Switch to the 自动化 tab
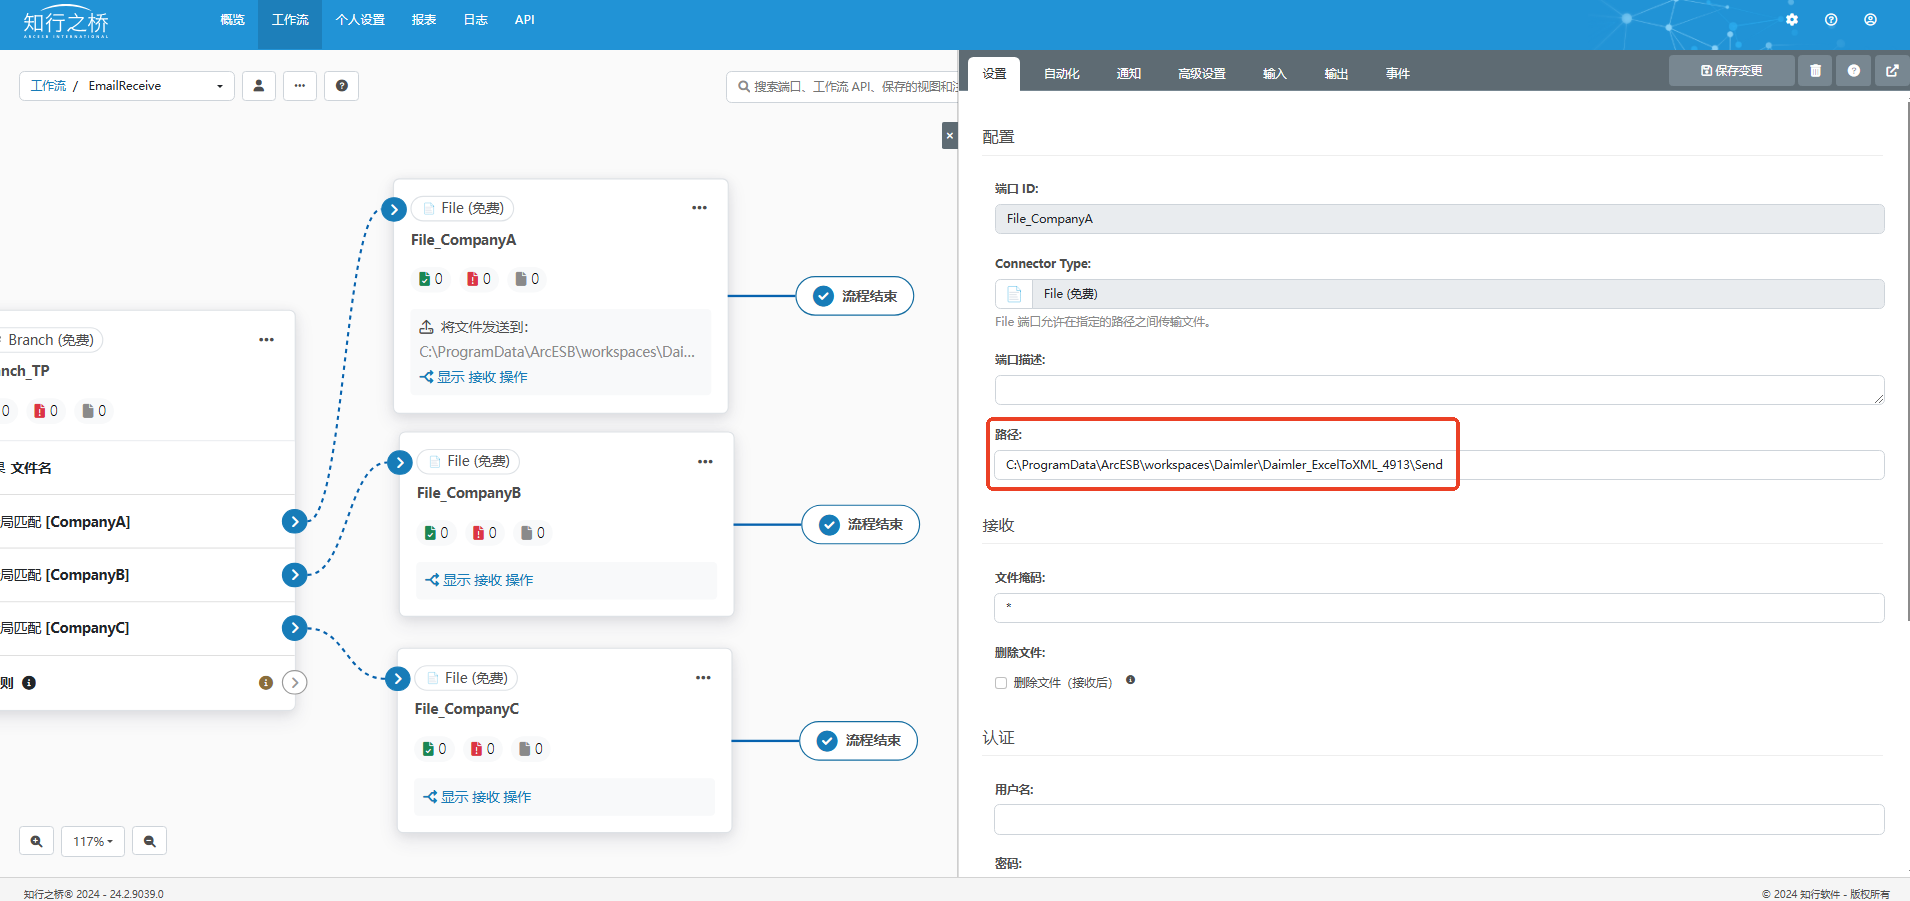The height and width of the screenshot is (901, 1910). click(1061, 74)
